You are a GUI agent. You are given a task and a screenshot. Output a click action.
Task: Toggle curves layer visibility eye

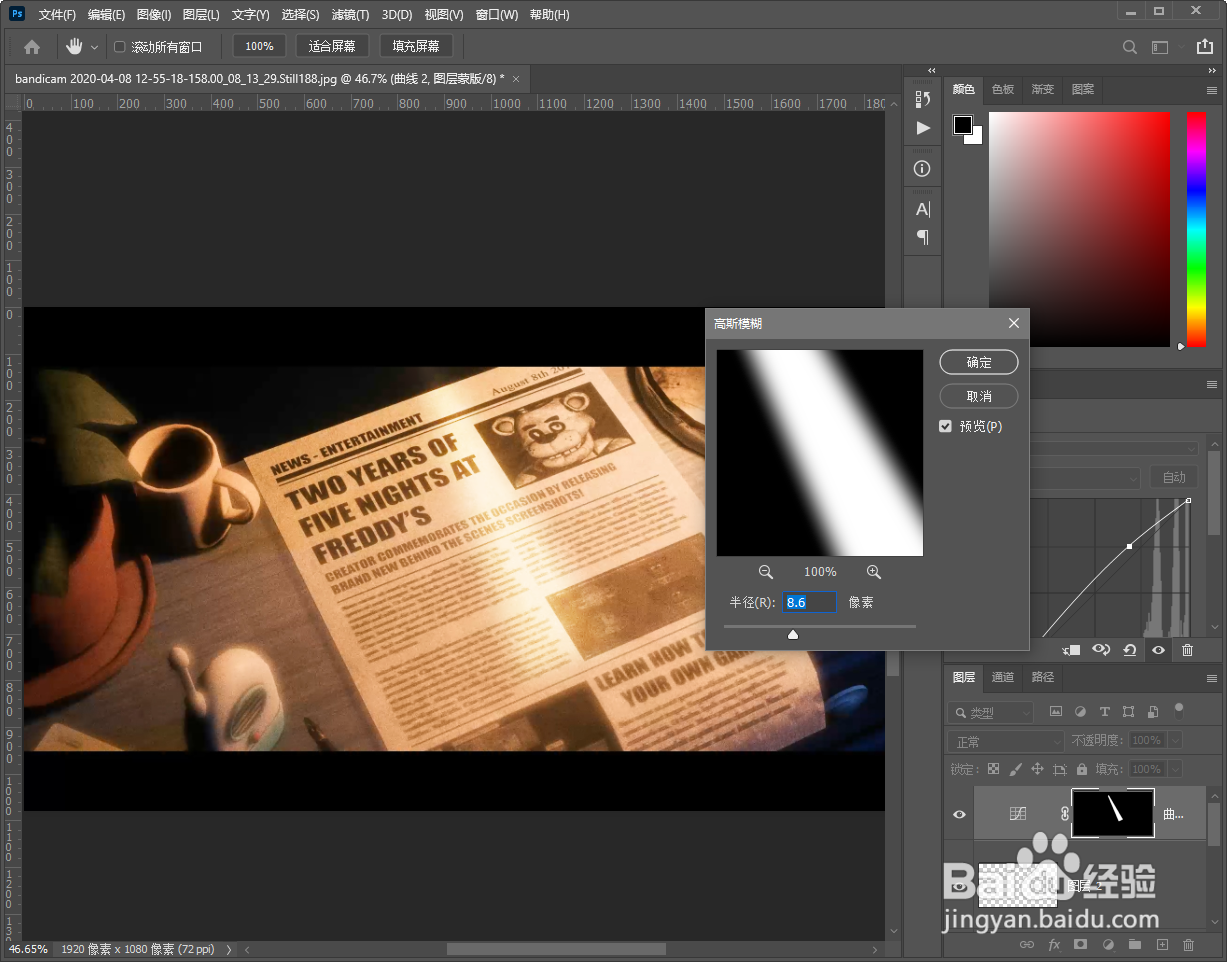click(x=959, y=814)
